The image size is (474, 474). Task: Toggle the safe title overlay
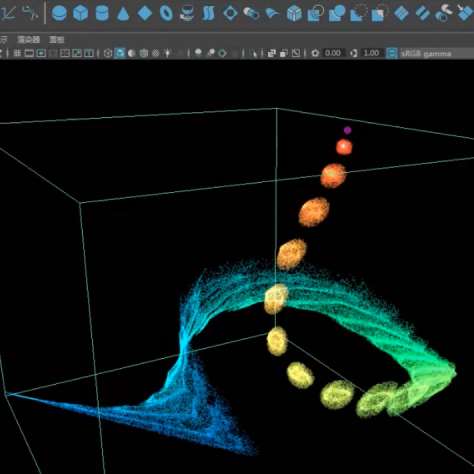[89, 53]
